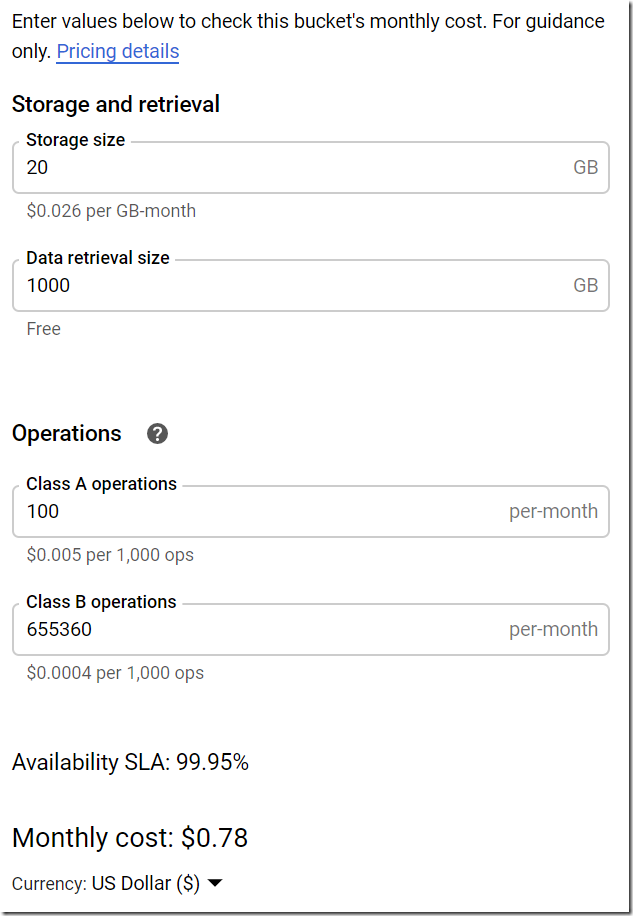
Task: Click the GB unit in Storage size
Action: click(585, 167)
